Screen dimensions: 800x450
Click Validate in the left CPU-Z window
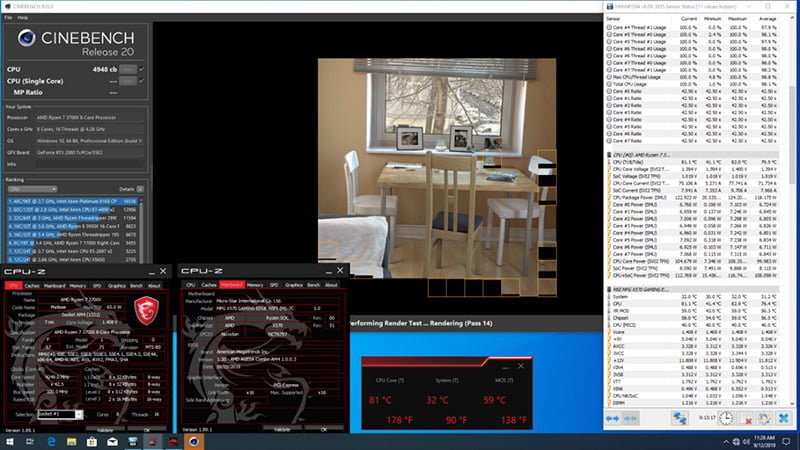point(105,430)
